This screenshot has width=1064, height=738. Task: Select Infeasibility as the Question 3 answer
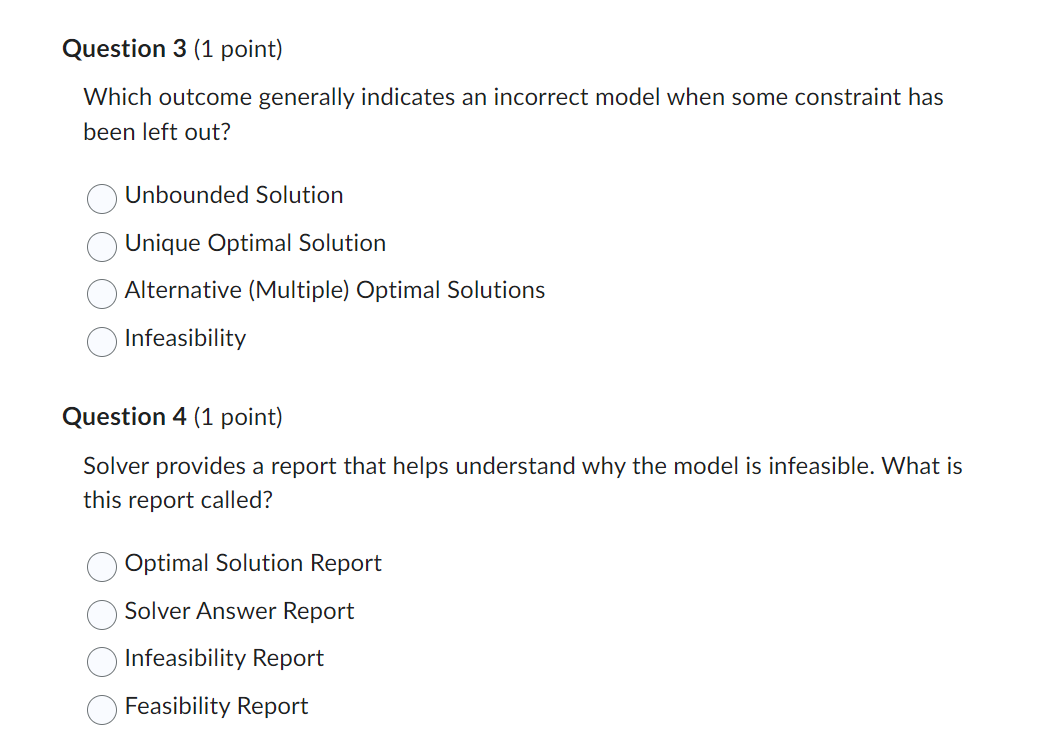tap(101, 342)
